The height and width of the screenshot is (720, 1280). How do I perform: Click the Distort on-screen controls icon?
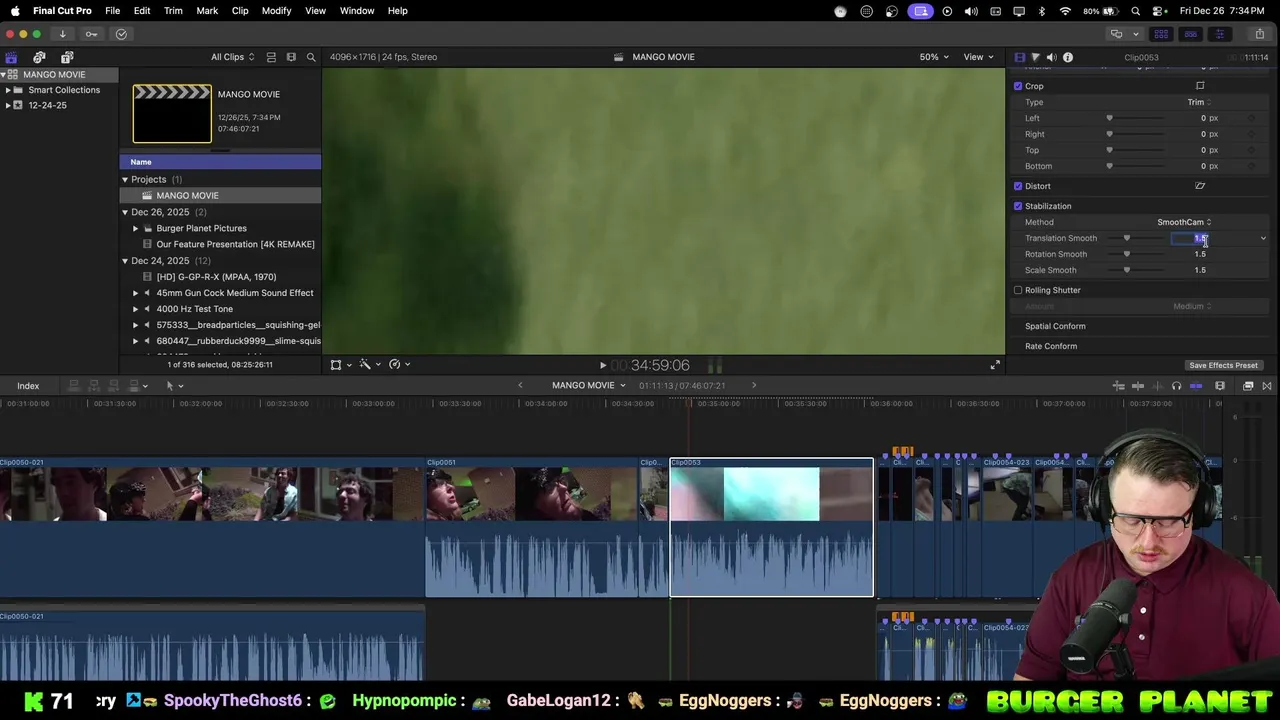[x=1200, y=186]
